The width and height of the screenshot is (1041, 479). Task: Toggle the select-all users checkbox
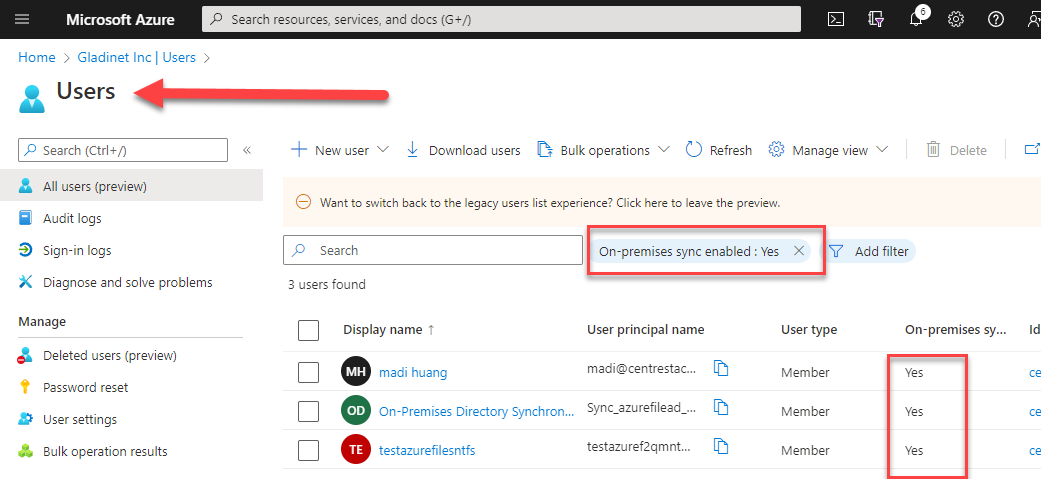click(309, 330)
